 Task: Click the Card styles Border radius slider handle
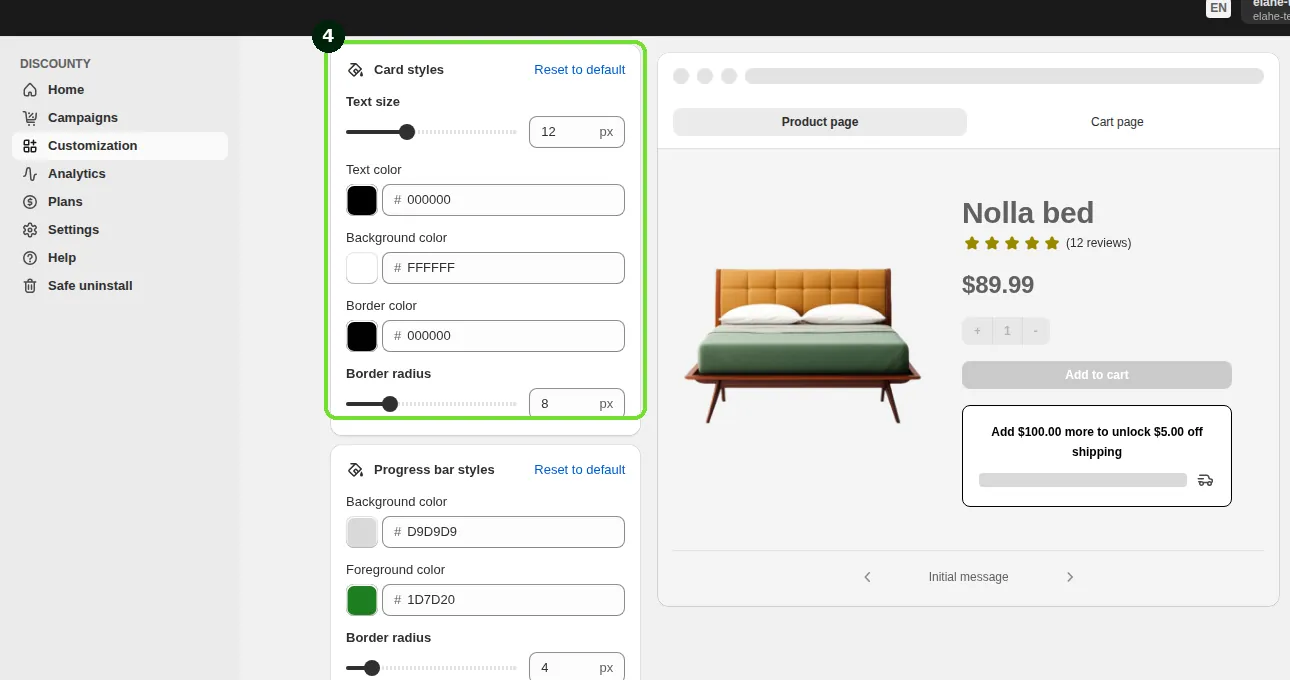point(390,404)
